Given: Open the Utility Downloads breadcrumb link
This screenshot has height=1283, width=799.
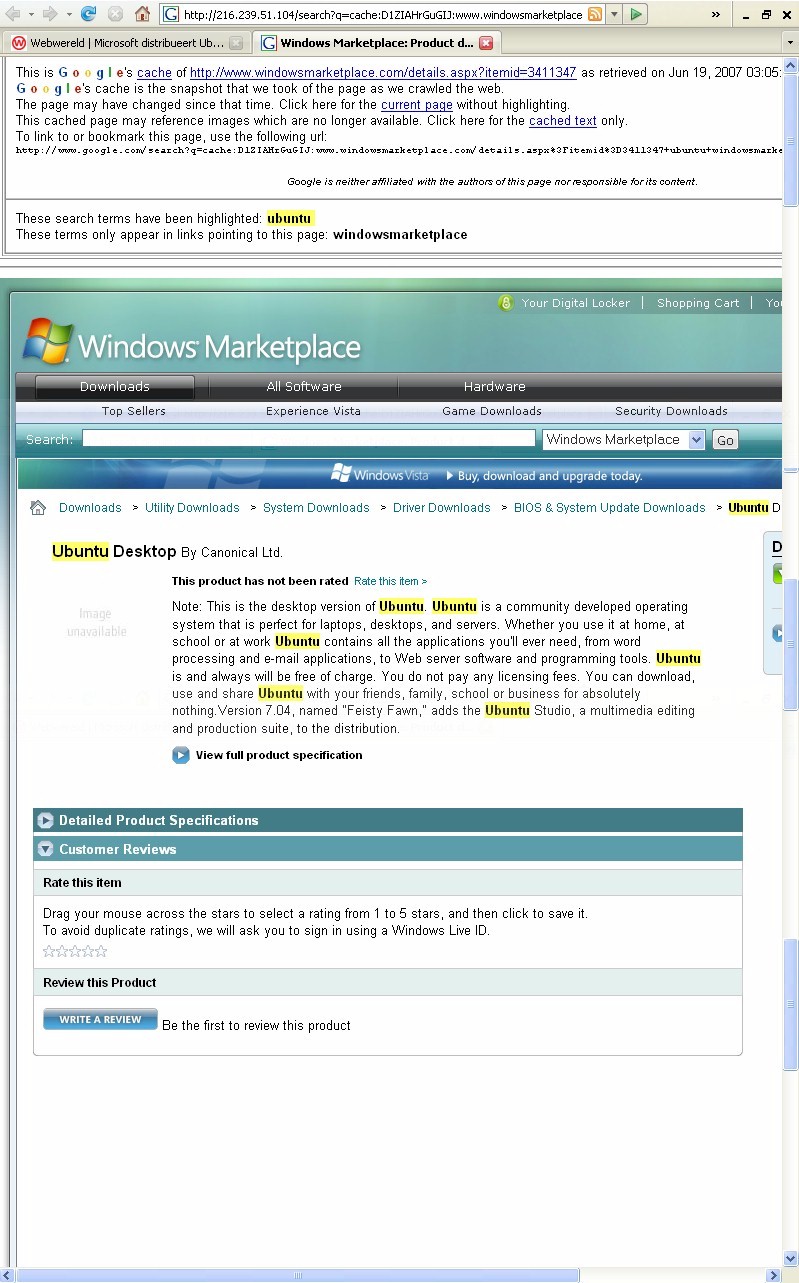Looking at the screenshot, I should pyautogui.click(x=192, y=508).
